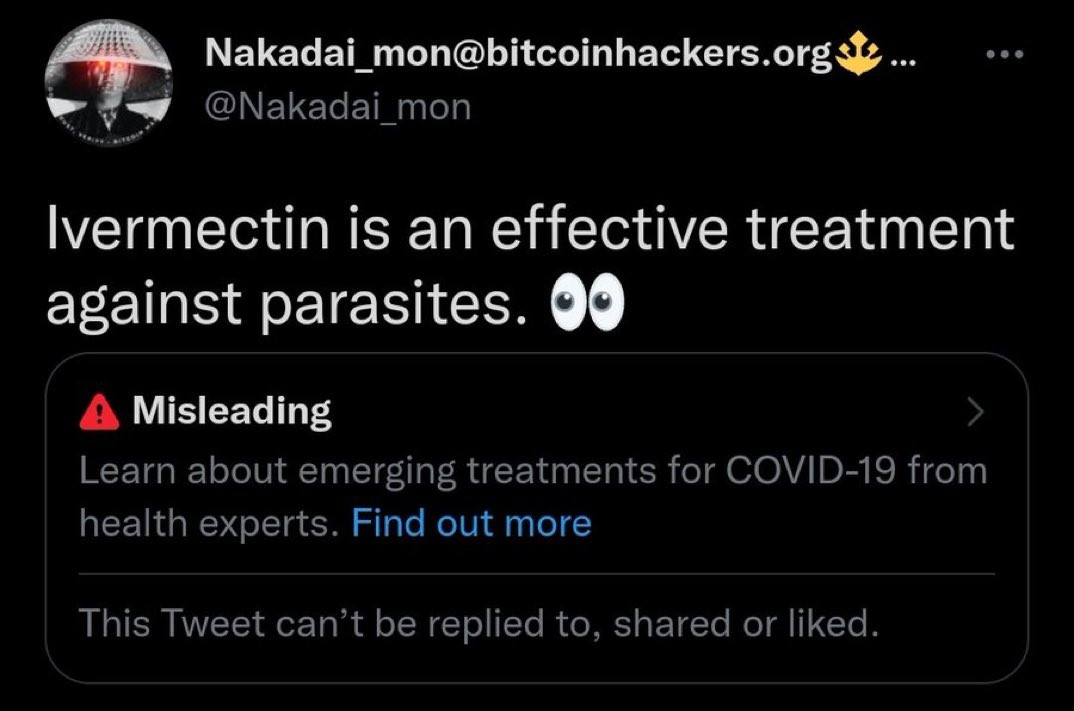The image size is (1074, 711).
Task: Follow the 'Find out more' link
Action: (471, 523)
